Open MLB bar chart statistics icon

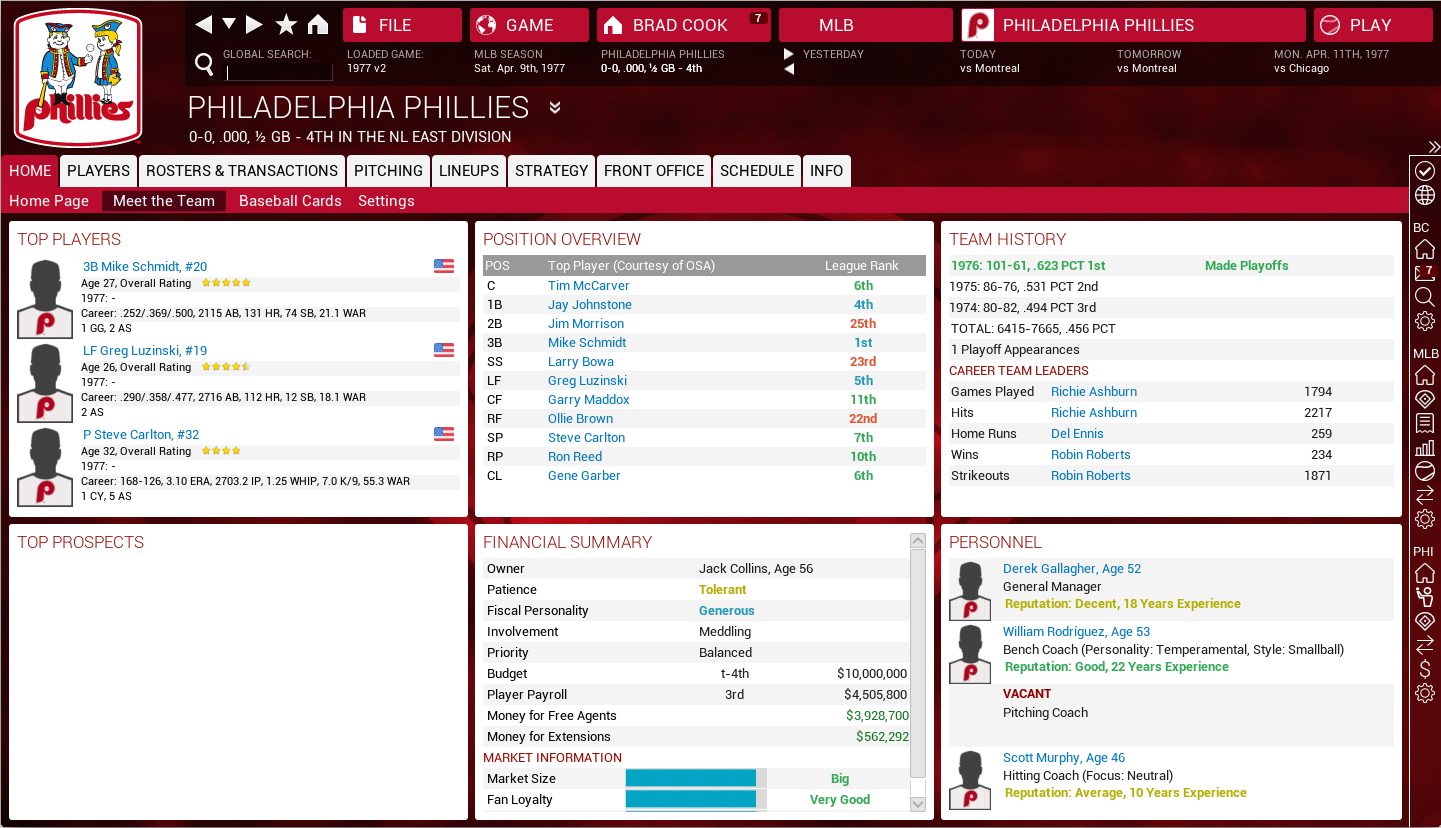click(1425, 447)
